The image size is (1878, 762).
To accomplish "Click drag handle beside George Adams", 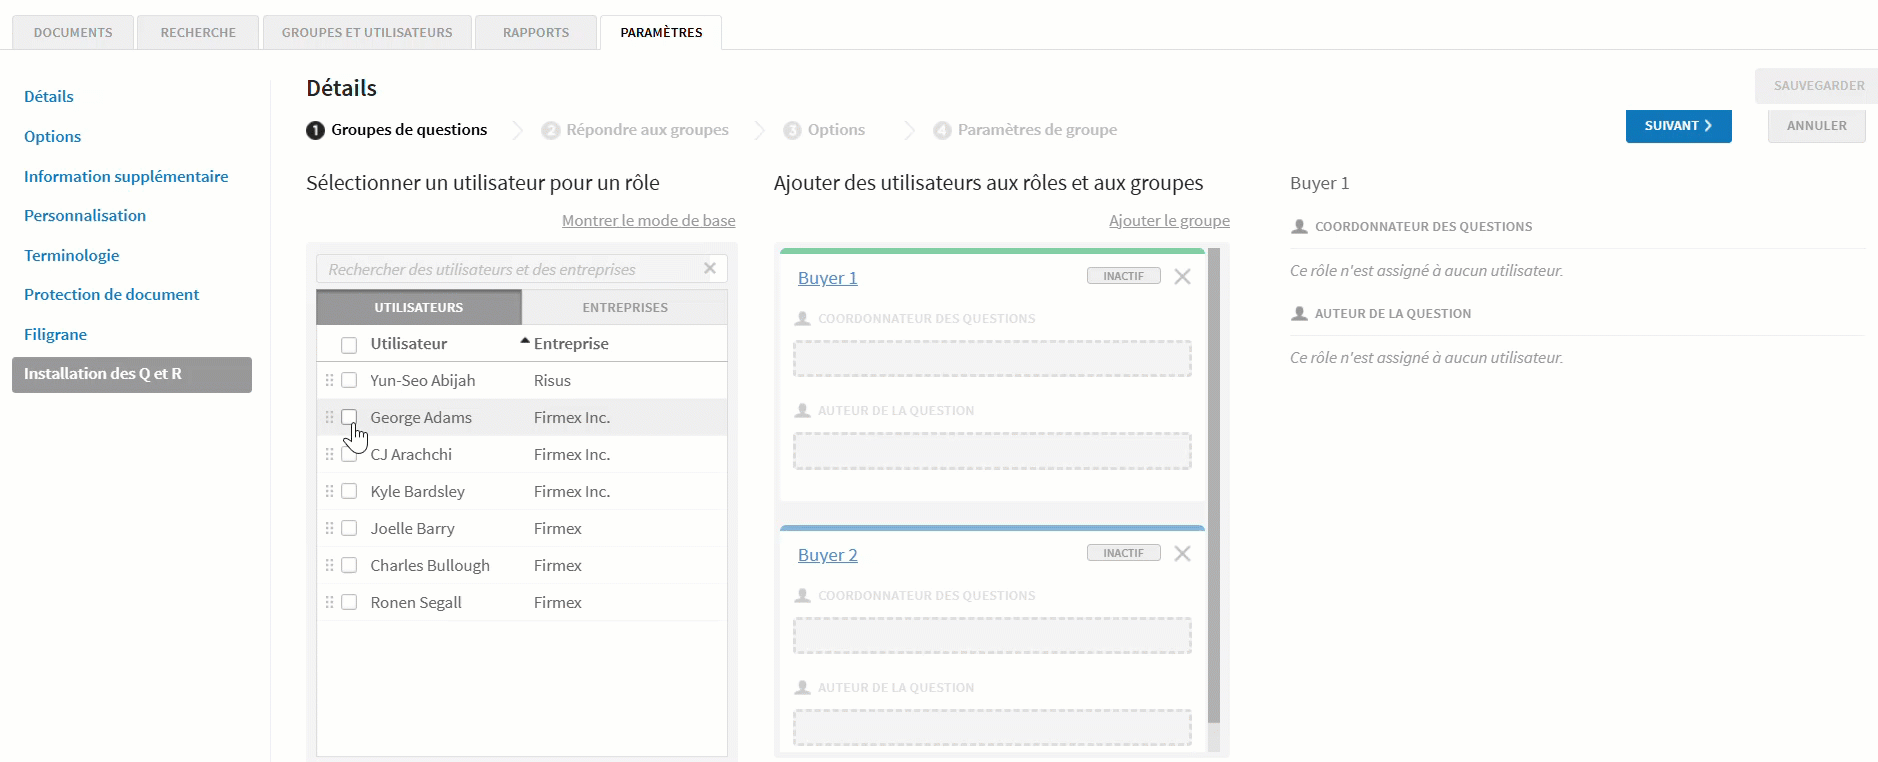I will pyautogui.click(x=329, y=417).
